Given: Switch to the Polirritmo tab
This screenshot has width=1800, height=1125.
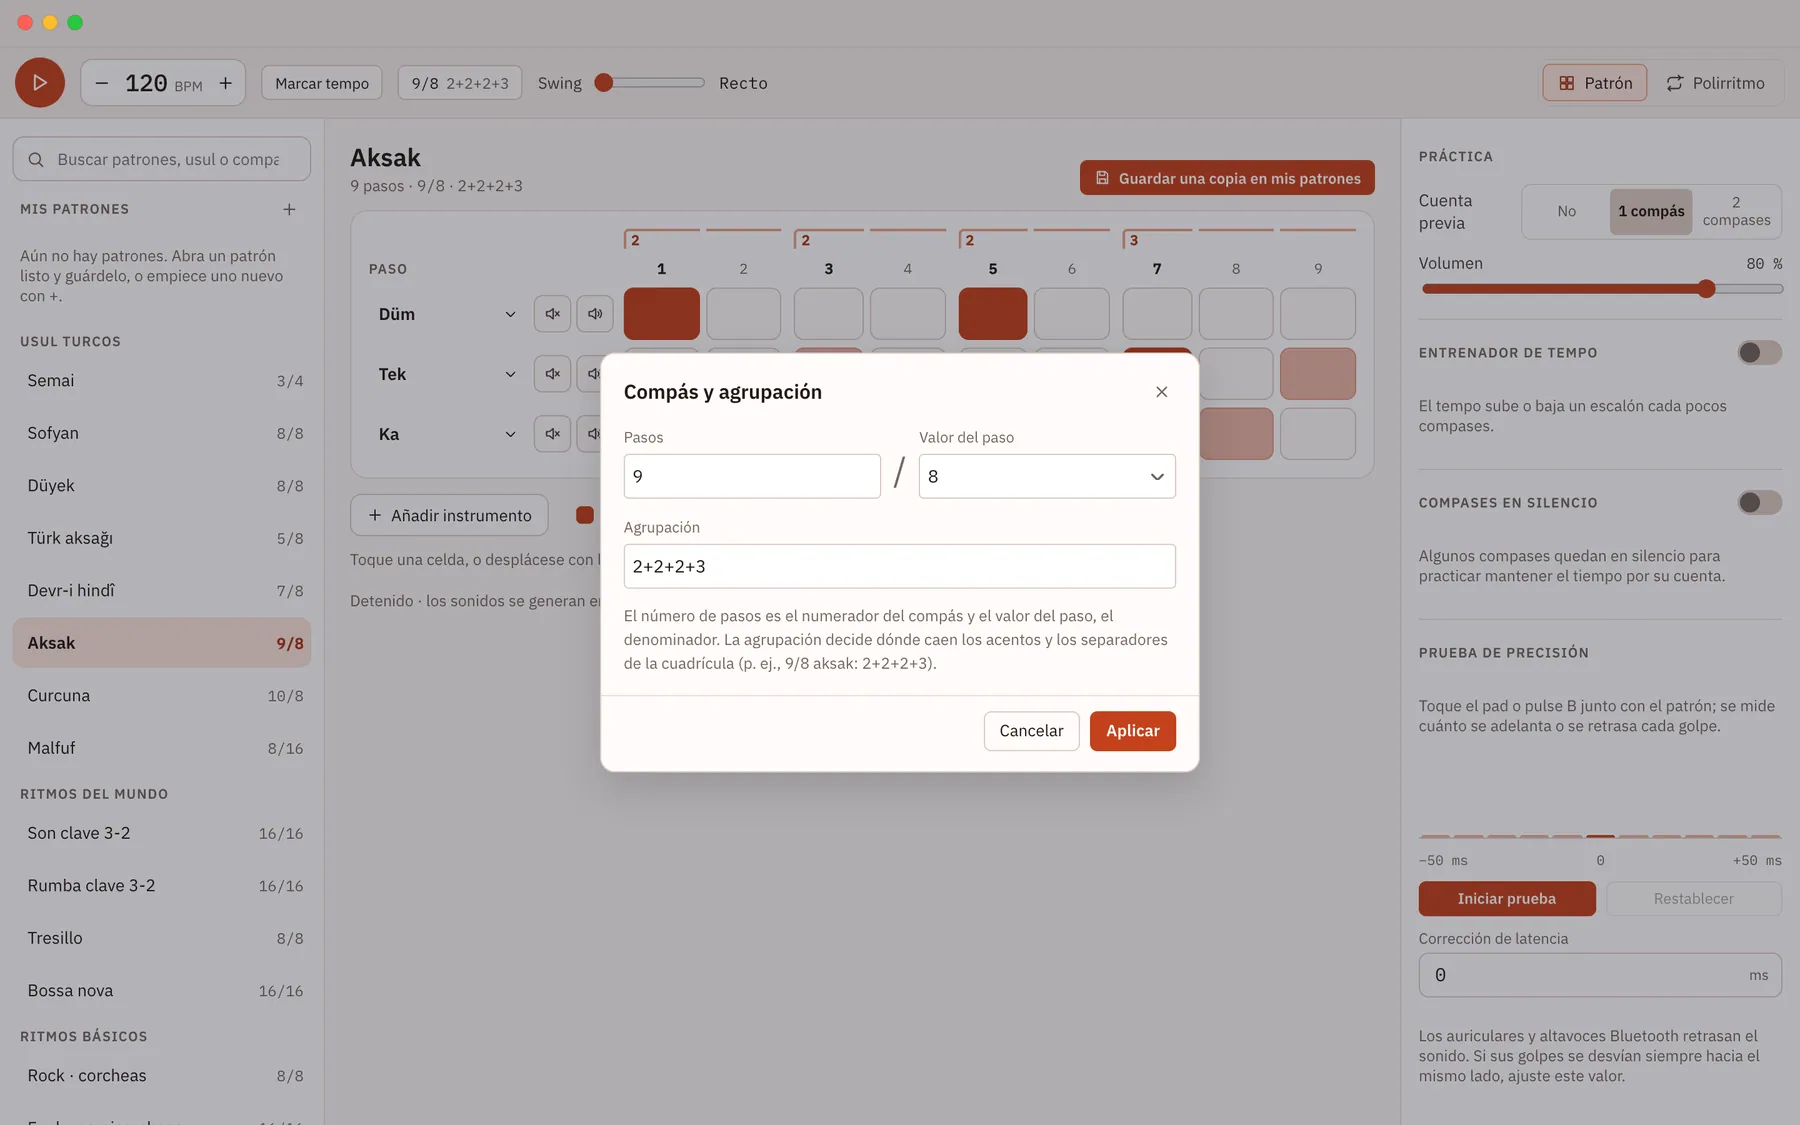Looking at the screenshot, I should (x=1715, y=83).
